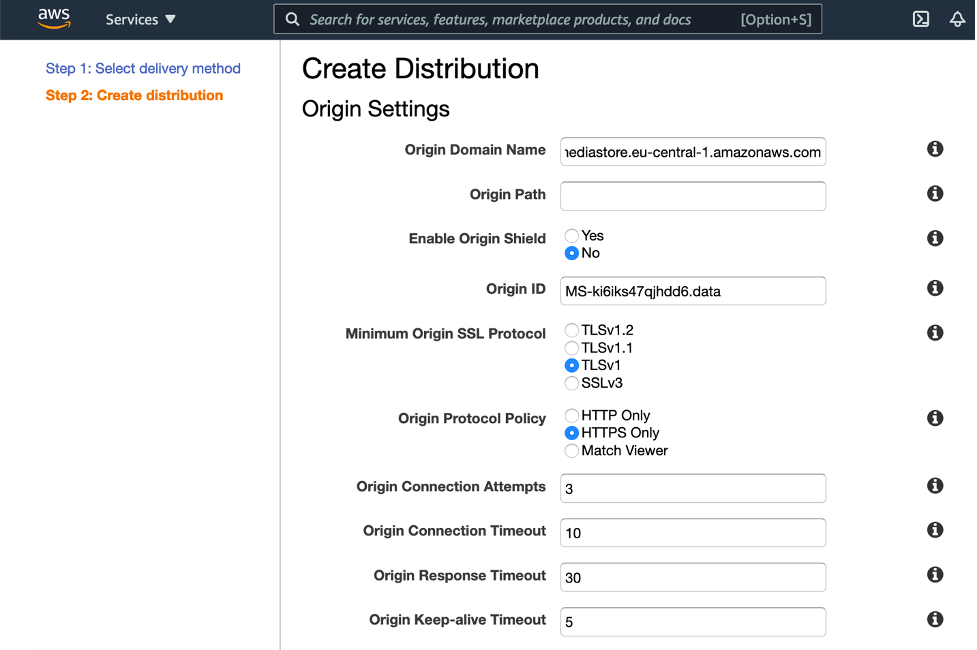This screenshot has height=650, width=977.
Task: Click the search bar for services
Action: pos(547,18)
